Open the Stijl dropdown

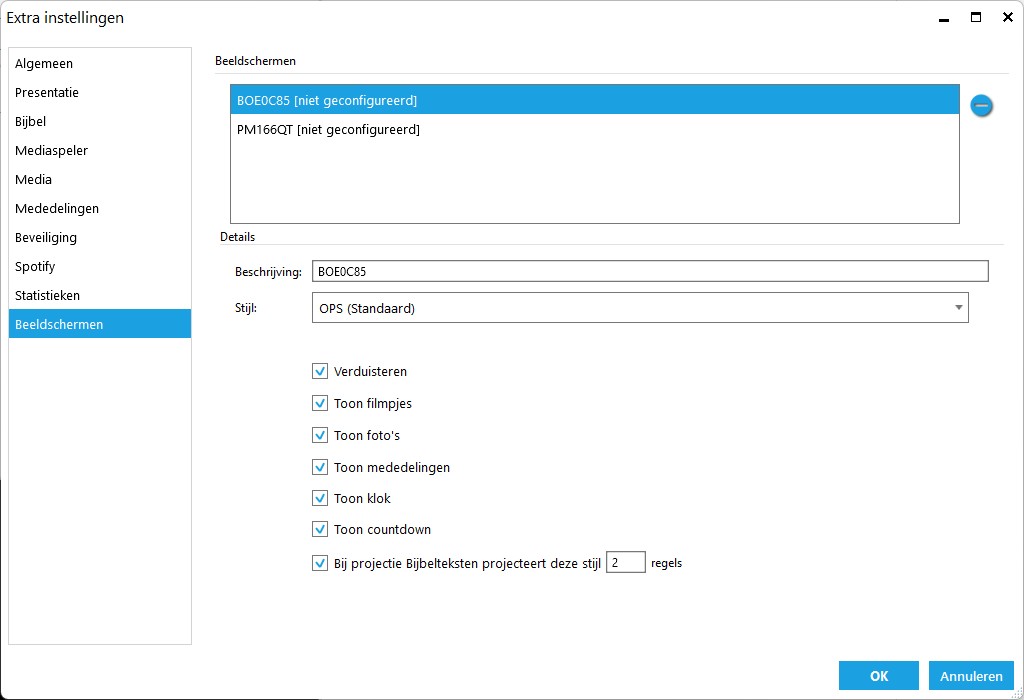[x=640, y=308]
